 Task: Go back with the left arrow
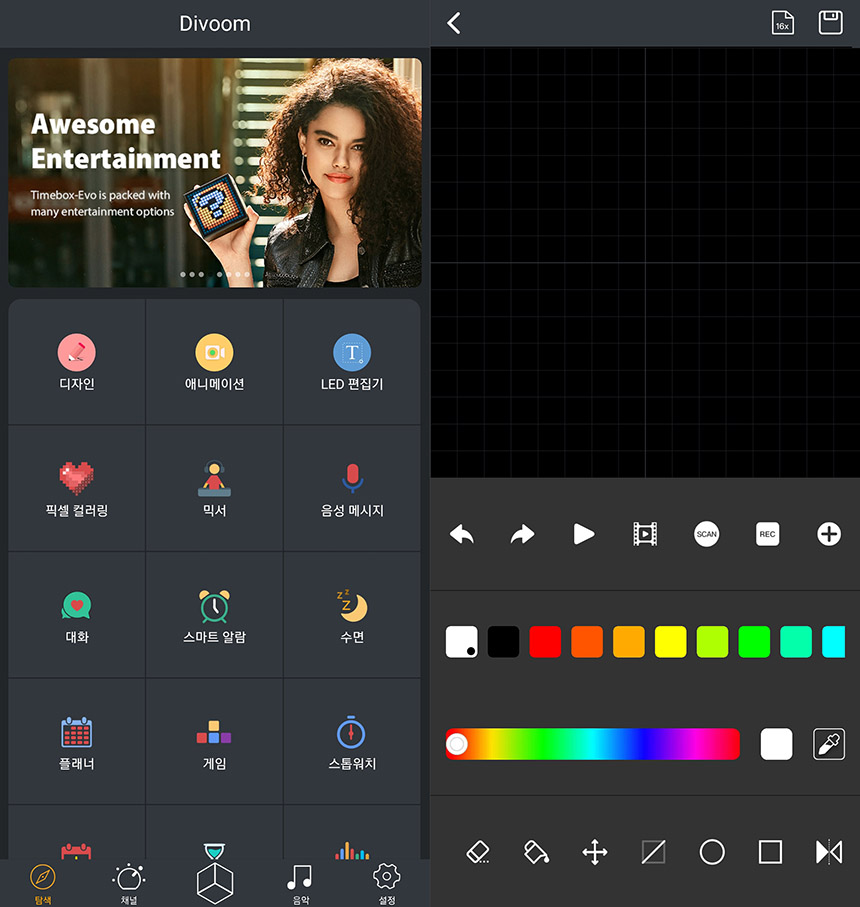coord(454,23)
